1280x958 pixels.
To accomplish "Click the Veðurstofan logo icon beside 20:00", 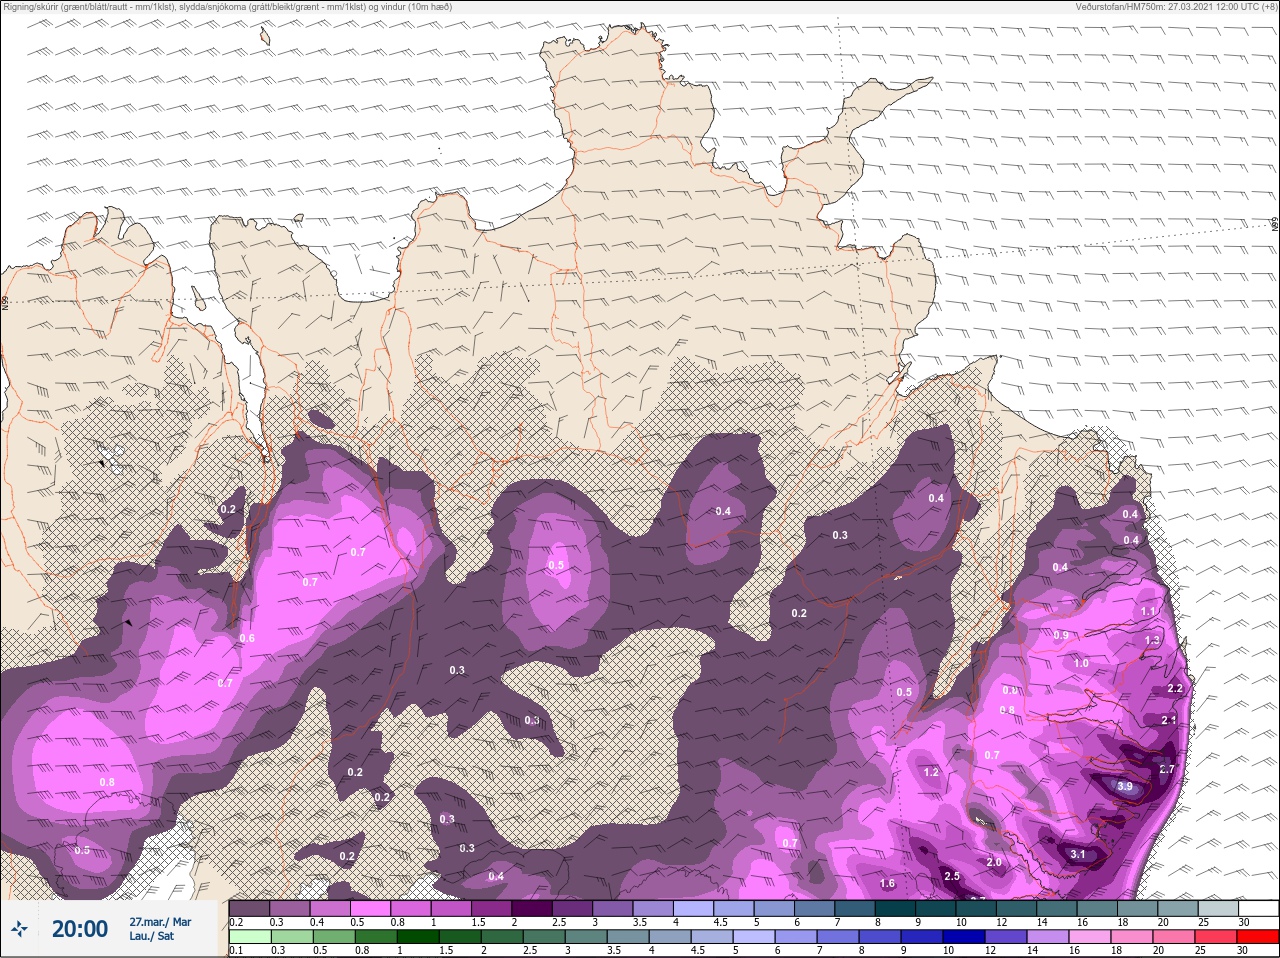I will pyautogui.click(x=20, y=930).
